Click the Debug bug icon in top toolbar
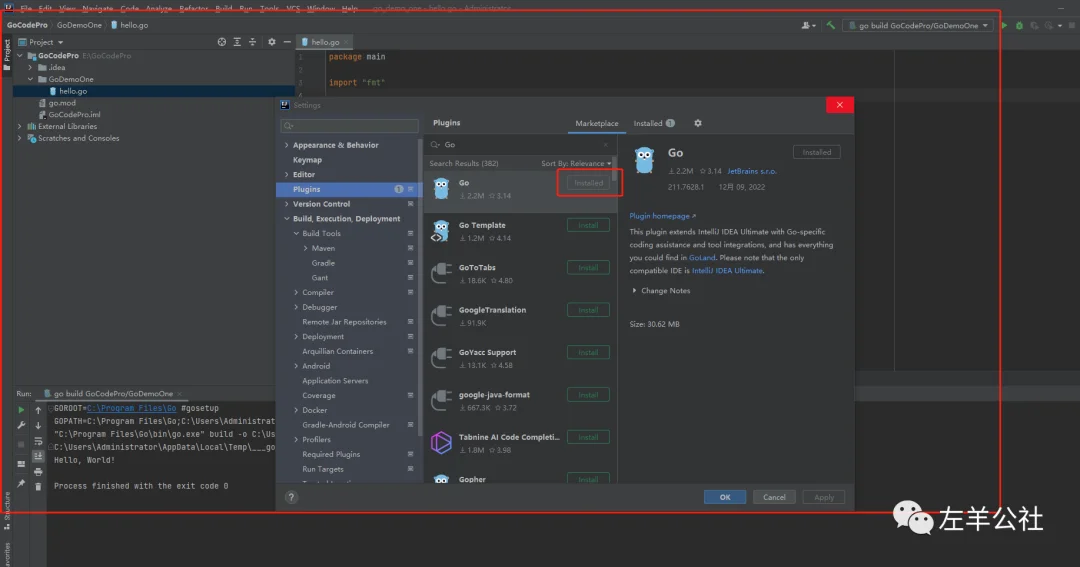Image resolution: width=1080 pixels, height=567 pixels. pyautogui.click(x=1019, y=25)
